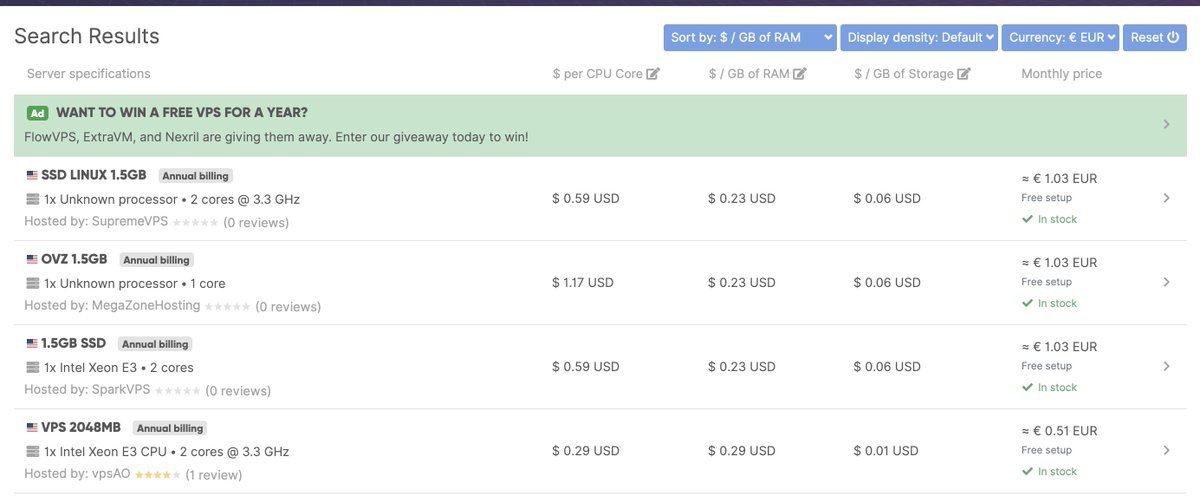Open the Currency EUR dropdown
This screenshot has height=496, width=1200.
[x=1060, y=37]
